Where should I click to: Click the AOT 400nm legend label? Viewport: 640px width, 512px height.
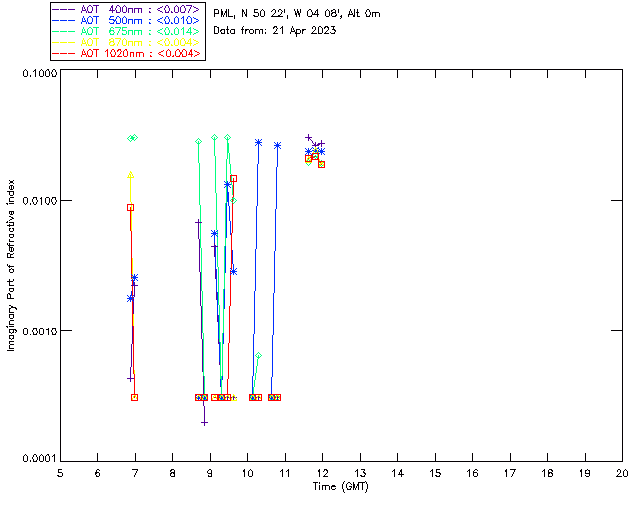coord(140,9)
